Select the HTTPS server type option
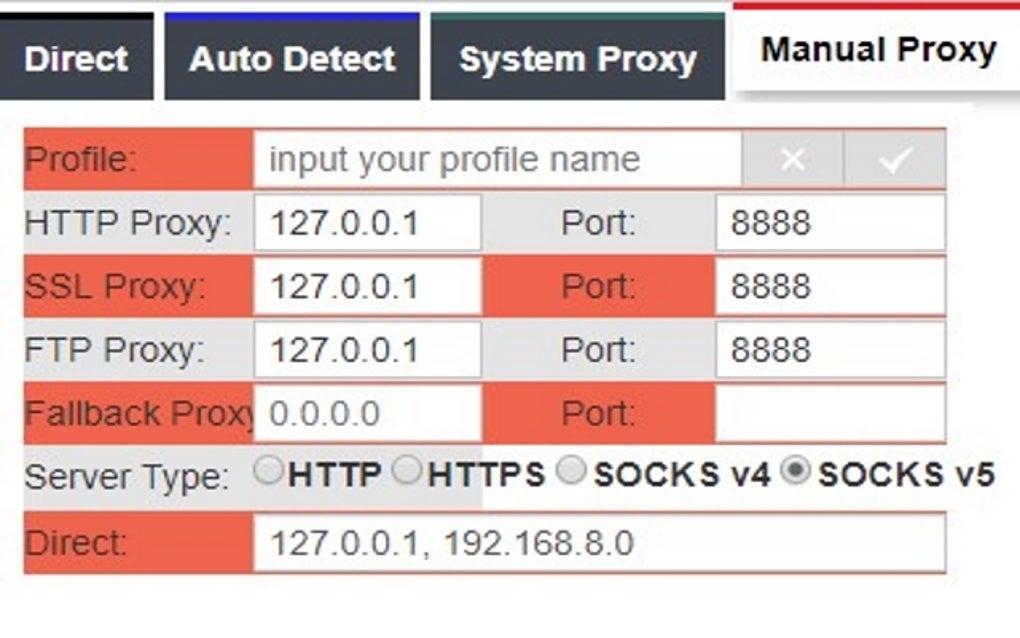The image size is (1020, 638). coord(407,471)
